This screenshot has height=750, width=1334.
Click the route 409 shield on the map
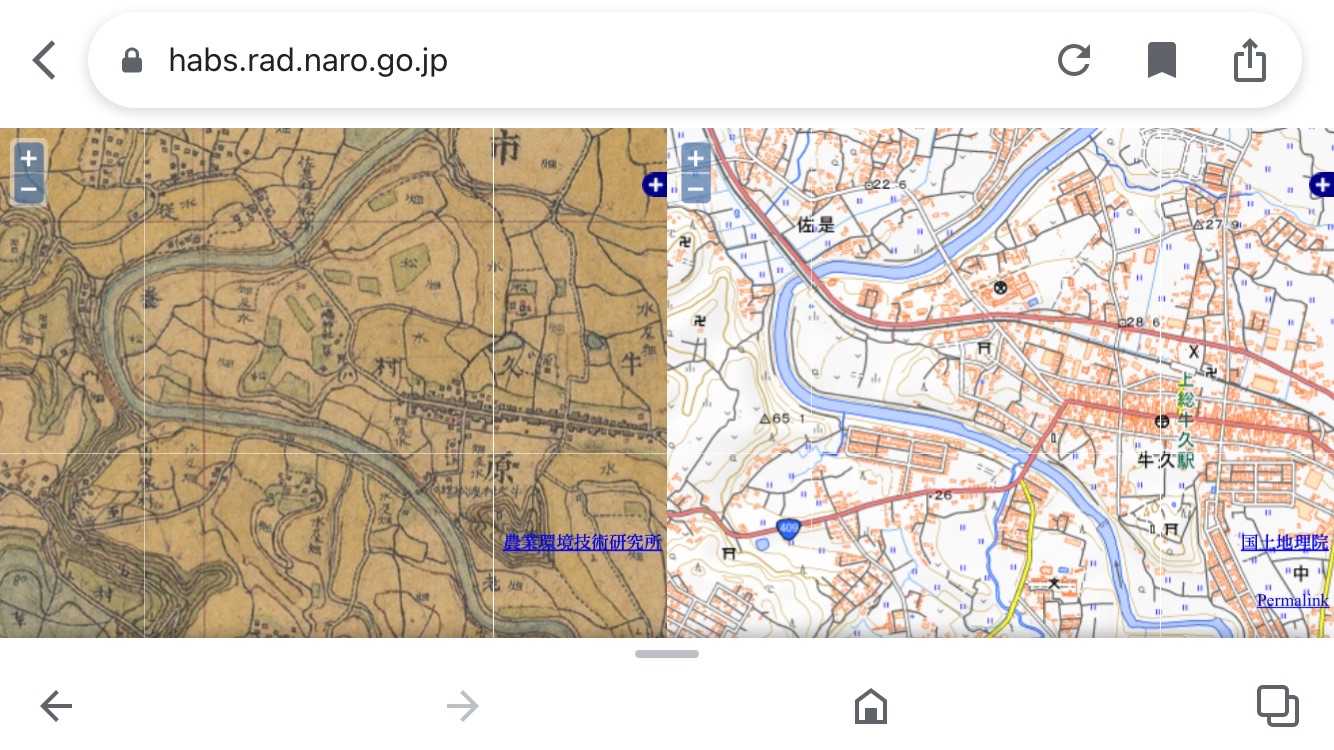point(790,528)
